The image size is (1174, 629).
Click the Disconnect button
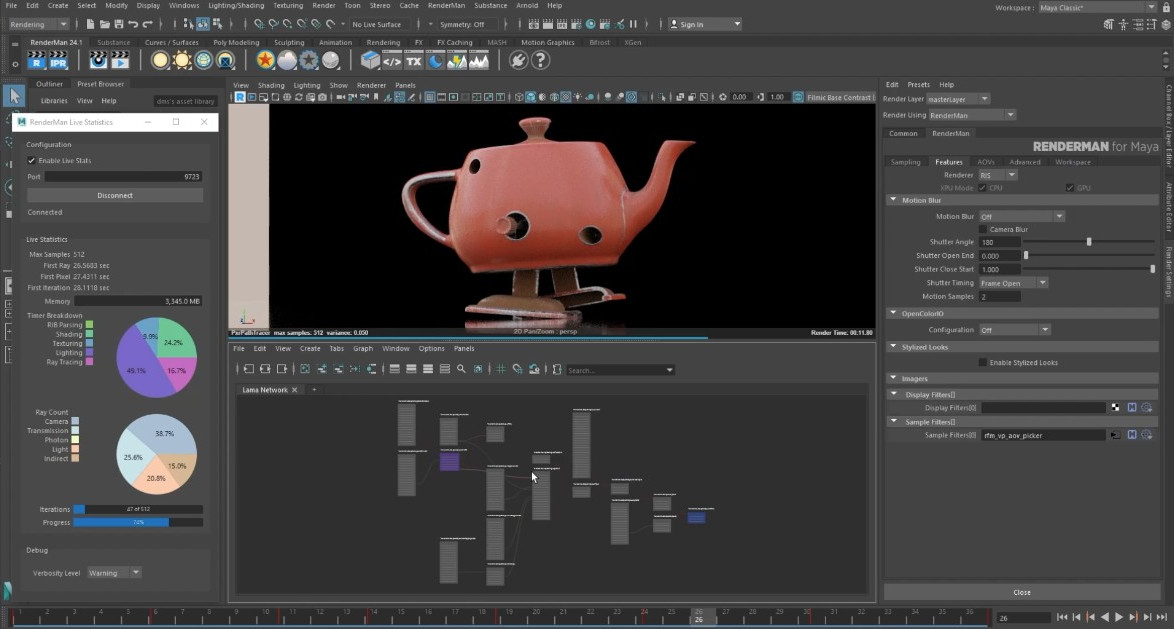pyautogui.click(x=115, y=195)
